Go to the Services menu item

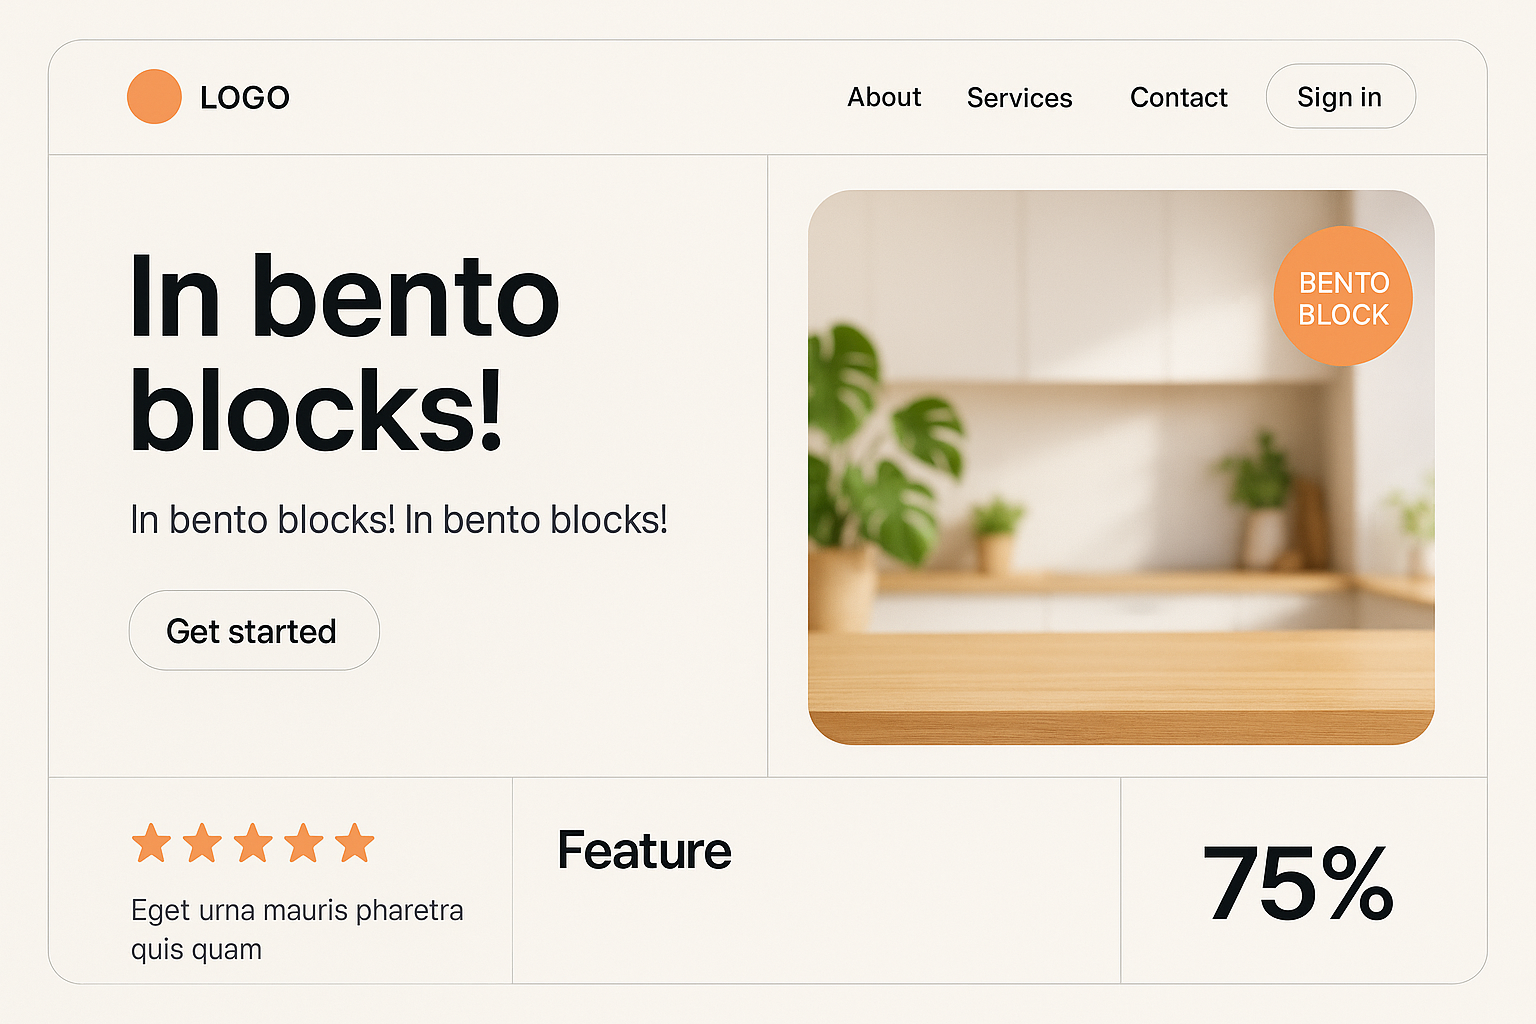(x=1019, y=98)
